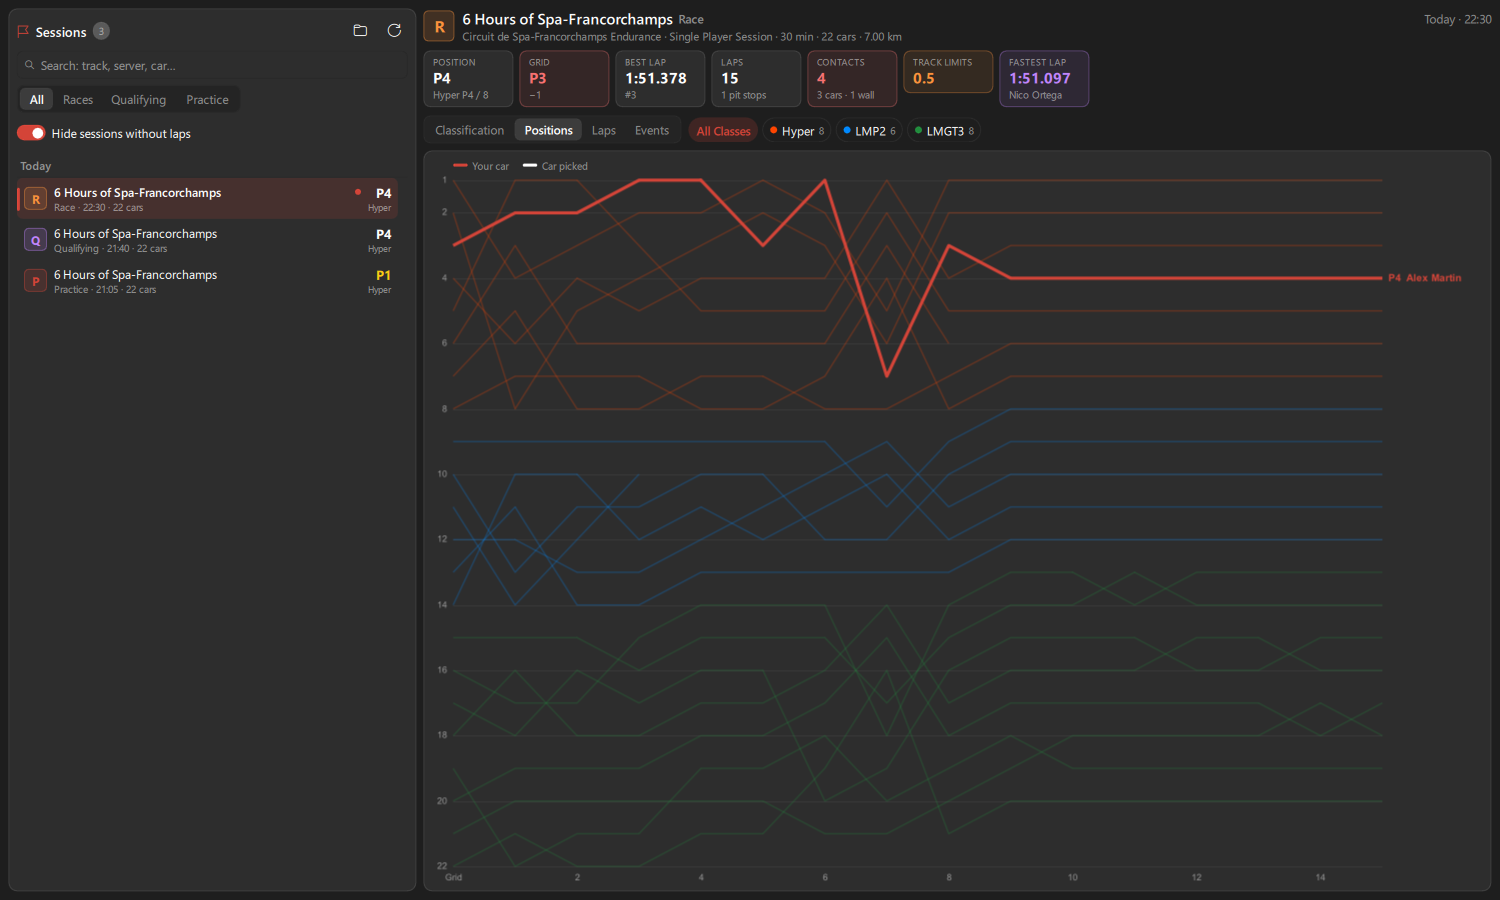The image size is (1500, 900).
Task: Switch to the Classification tab
Action: [469, 130]
